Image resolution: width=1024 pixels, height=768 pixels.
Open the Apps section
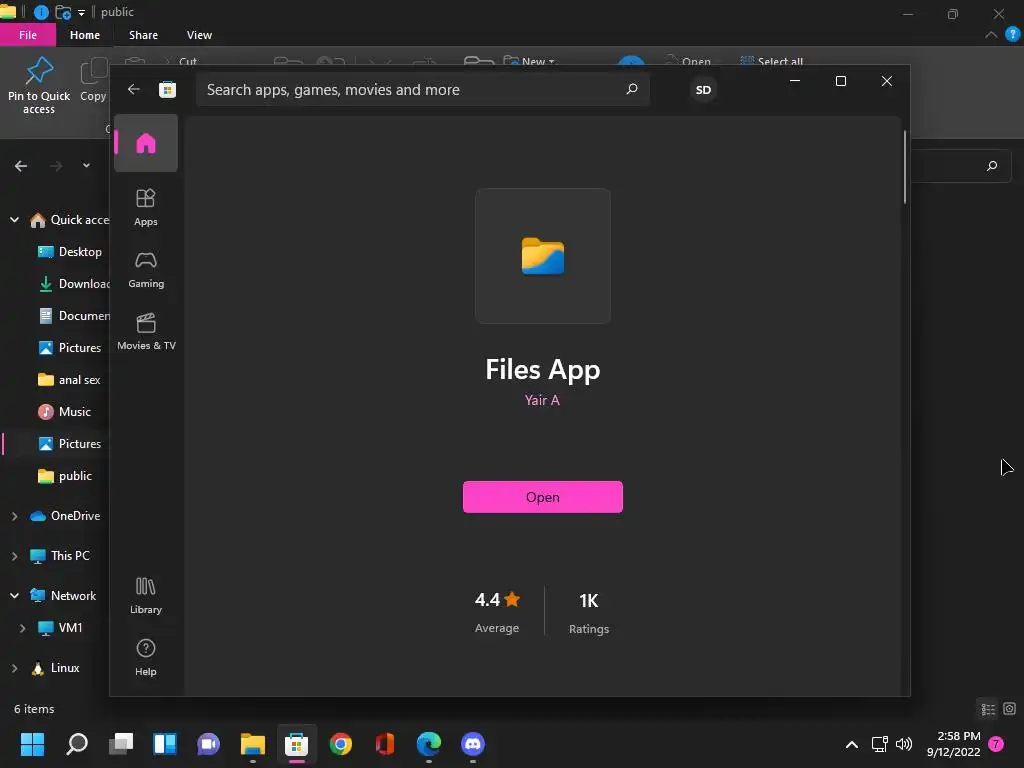pyautogui.click(x=146, y=208)
